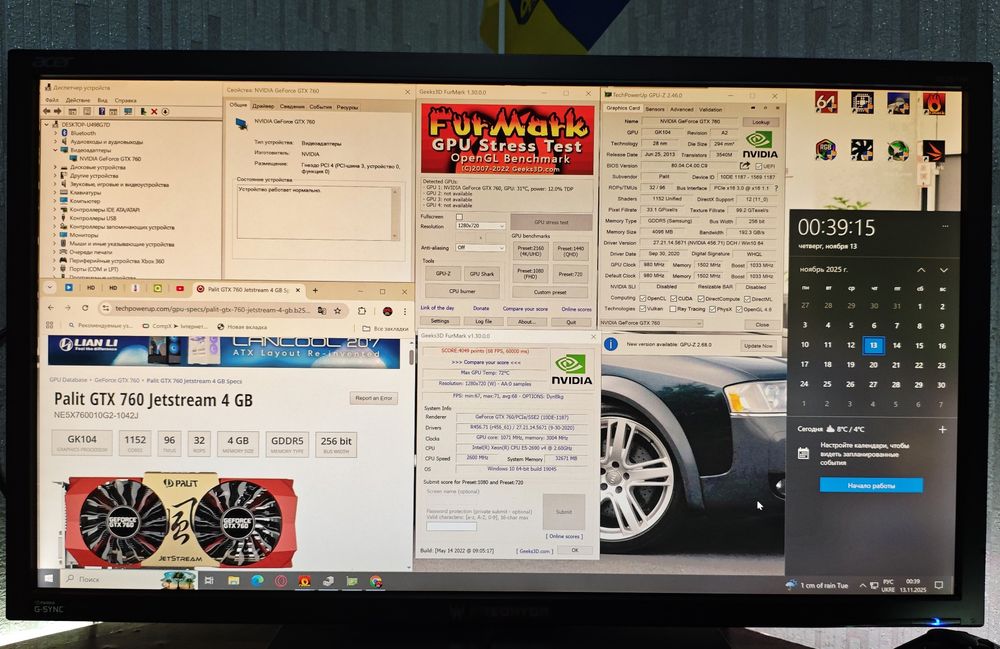The image size is (1000, 649).
Task: Open the Chrome profile avatar
Action: click(387, 311)
